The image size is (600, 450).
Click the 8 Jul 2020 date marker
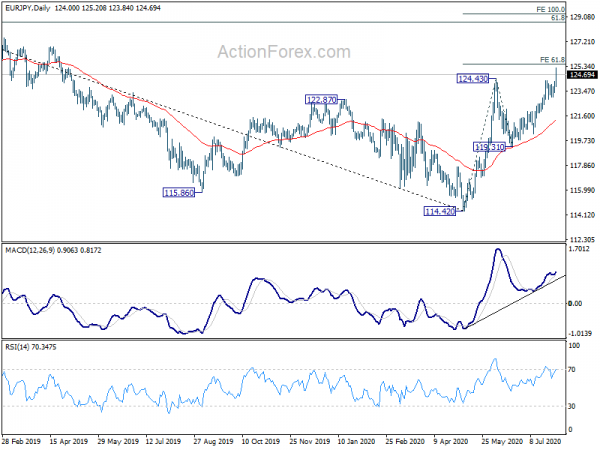[x=546, y=441]
